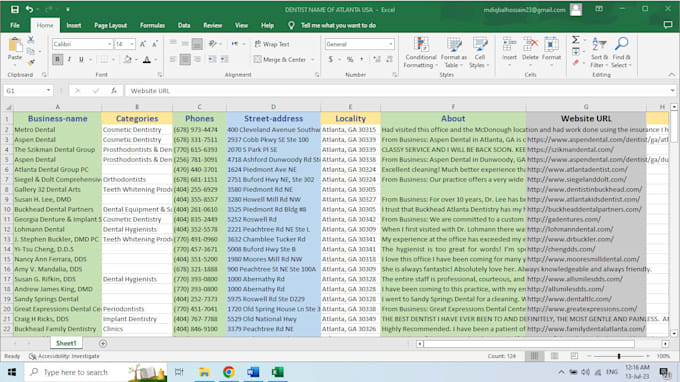Image resolution: width=680 pixels, height=382 pixels.
Task: Switch to the Formulas tab
Action: [152, 25]
